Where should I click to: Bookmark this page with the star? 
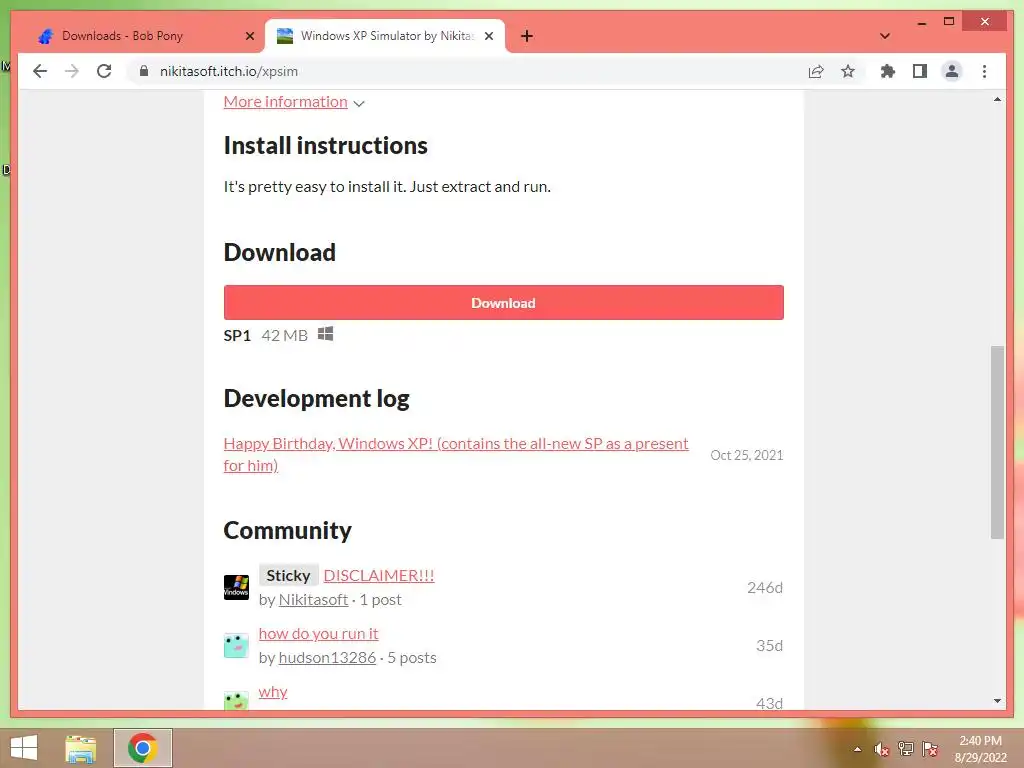(848, 71)
